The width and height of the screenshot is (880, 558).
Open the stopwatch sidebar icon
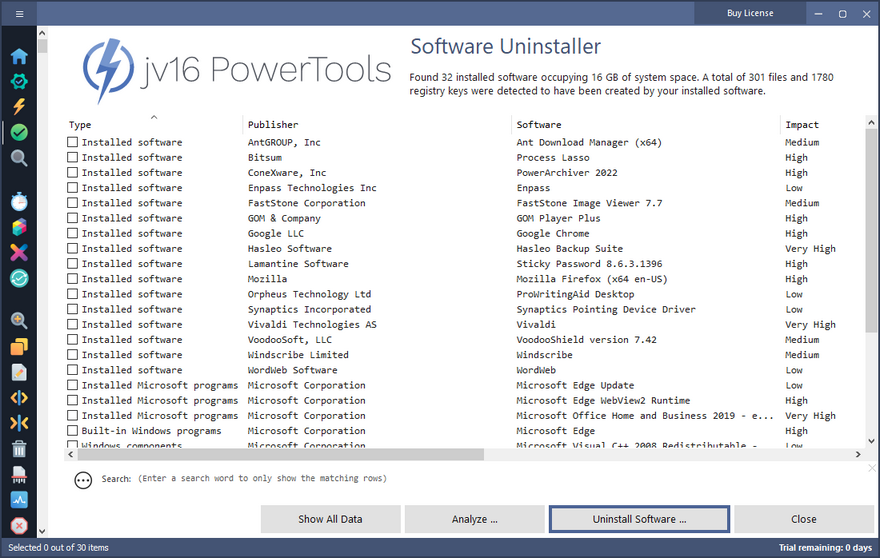19,202
